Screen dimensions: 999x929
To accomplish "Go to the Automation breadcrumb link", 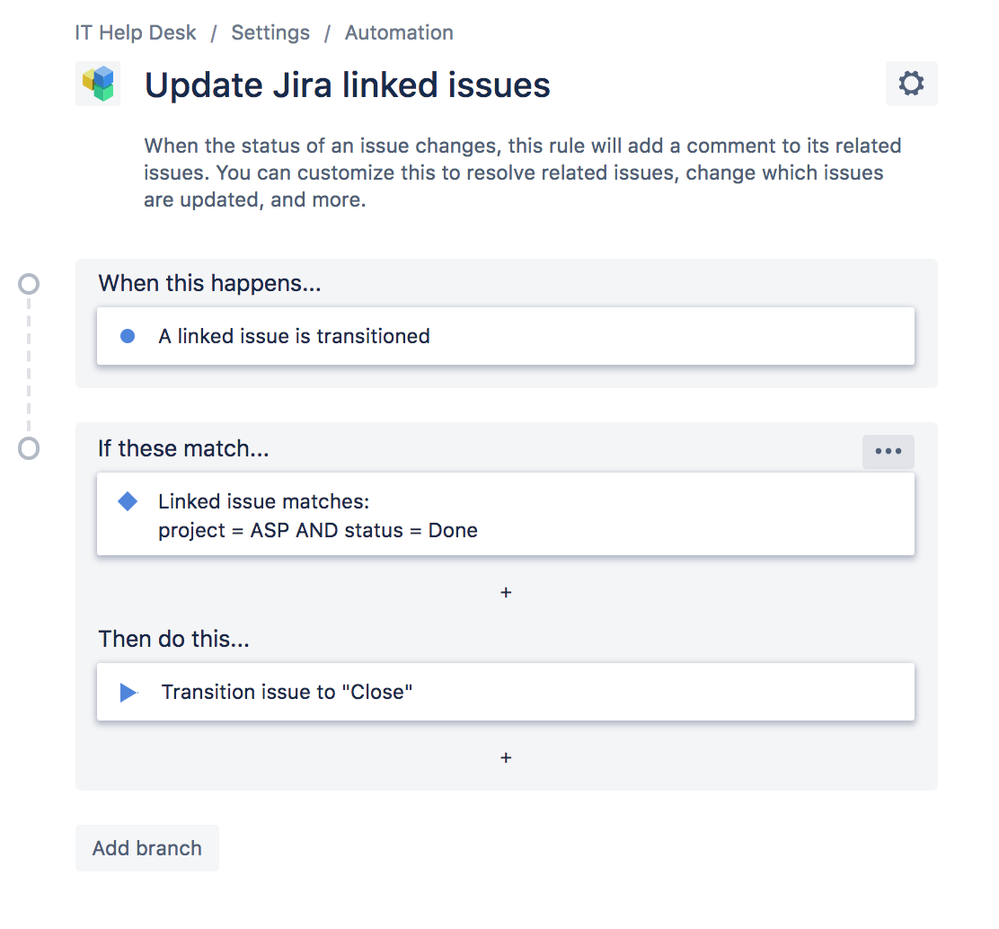I will (398, 32).
